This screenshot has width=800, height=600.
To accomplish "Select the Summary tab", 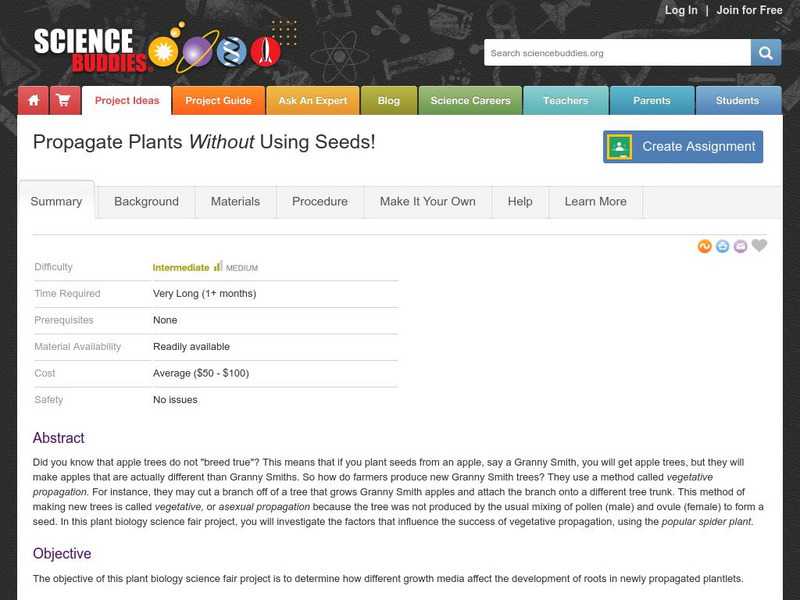I will pyautogui.click(x=56, y=201).
